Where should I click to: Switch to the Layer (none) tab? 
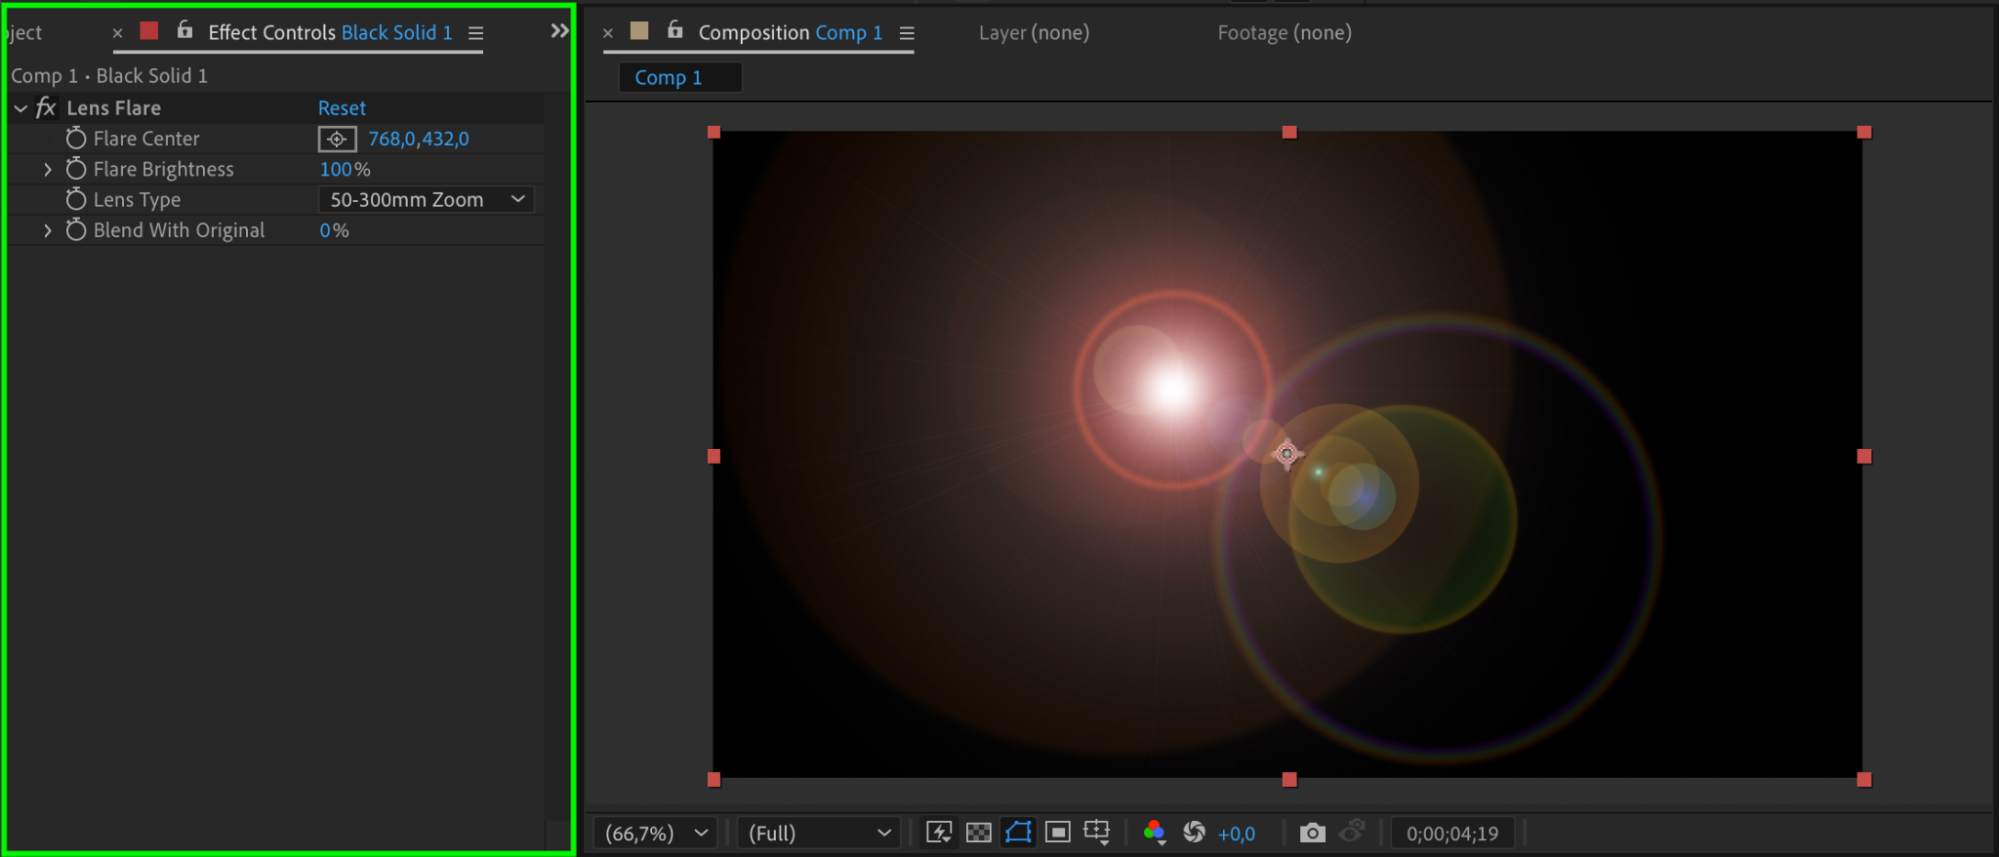(x=1034, y=33)
